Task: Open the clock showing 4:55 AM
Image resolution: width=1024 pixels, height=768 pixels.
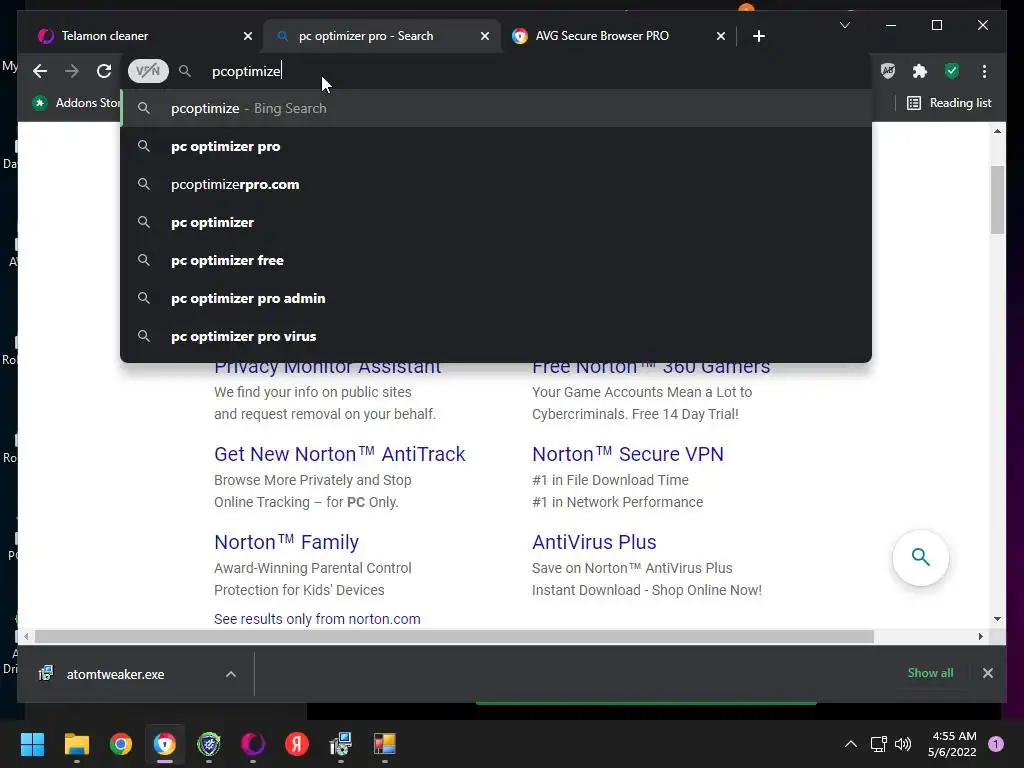Action: pyautogui.click(x=952, y=744)
